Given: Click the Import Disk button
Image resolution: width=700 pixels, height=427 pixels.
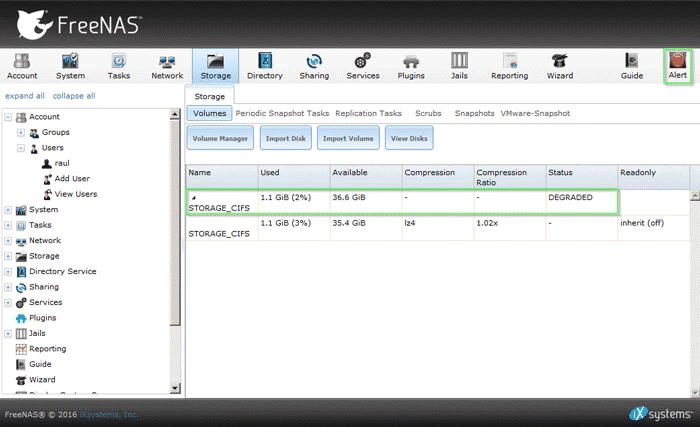Looking at the screenshot, I should coord(286,138).
